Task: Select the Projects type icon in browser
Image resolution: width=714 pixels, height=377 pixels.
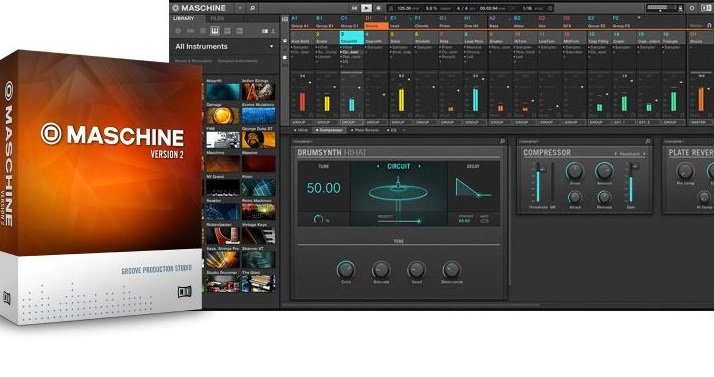Action: (x=178, y=31)
